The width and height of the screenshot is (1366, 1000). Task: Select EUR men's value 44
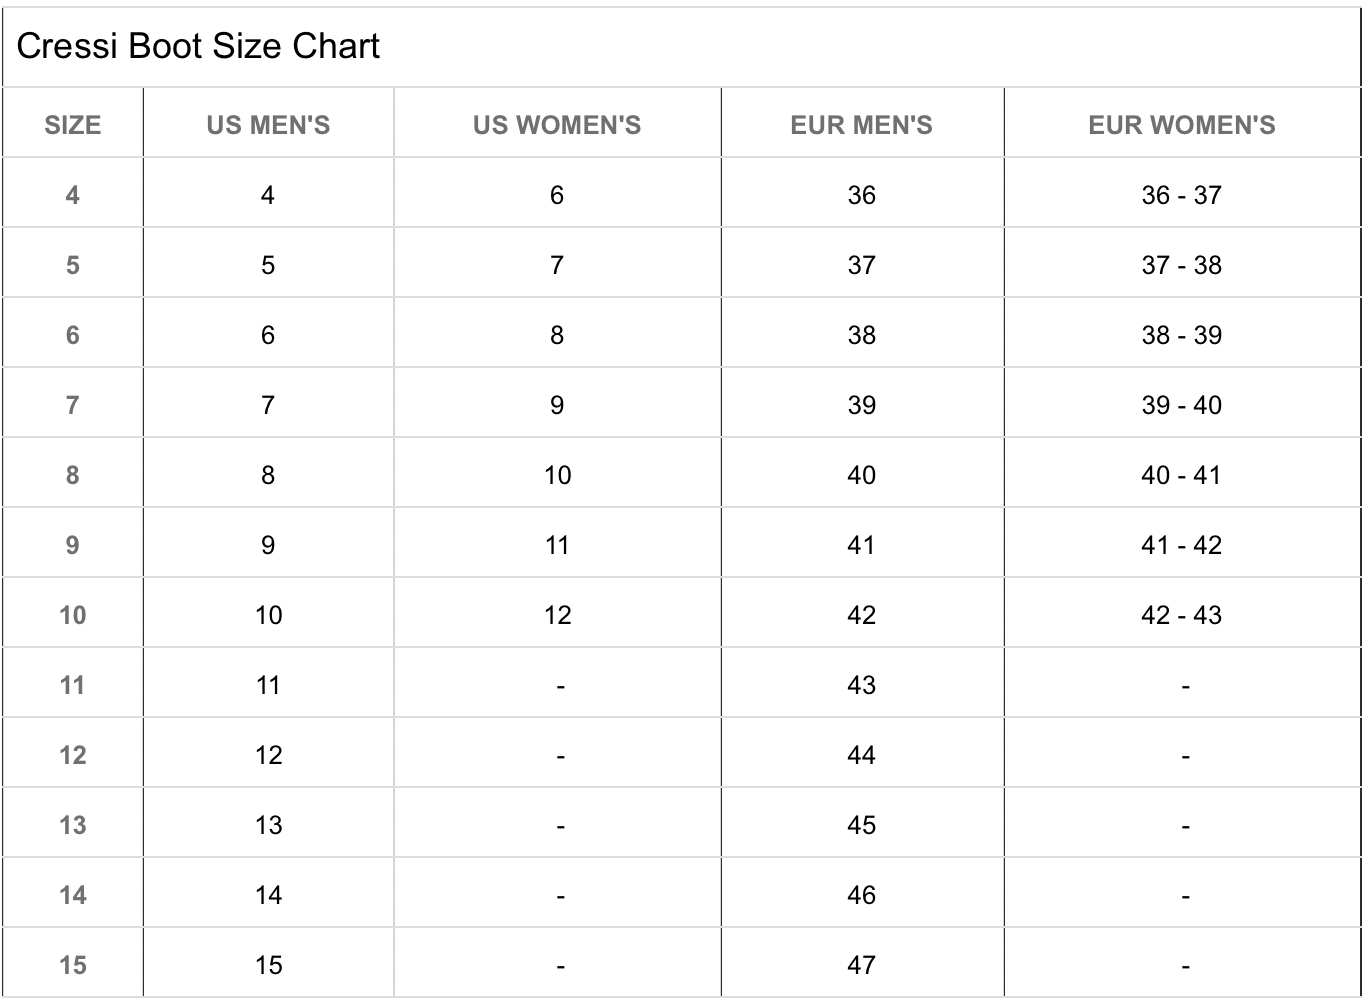point(861,755)
